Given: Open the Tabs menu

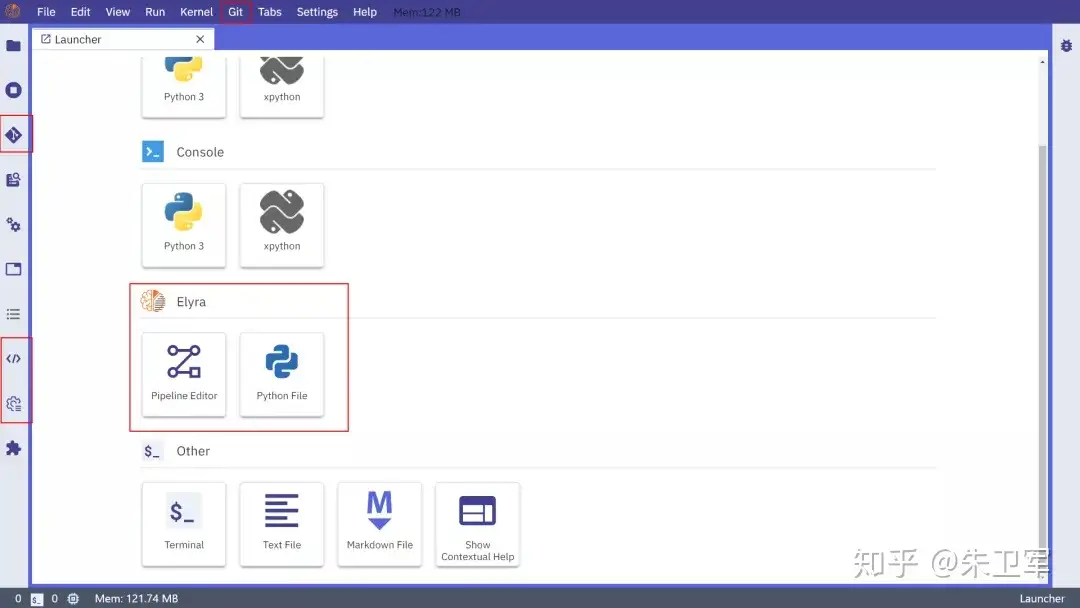Looking at the screenshot, I should pyautogui.click(x=270, y=12).
